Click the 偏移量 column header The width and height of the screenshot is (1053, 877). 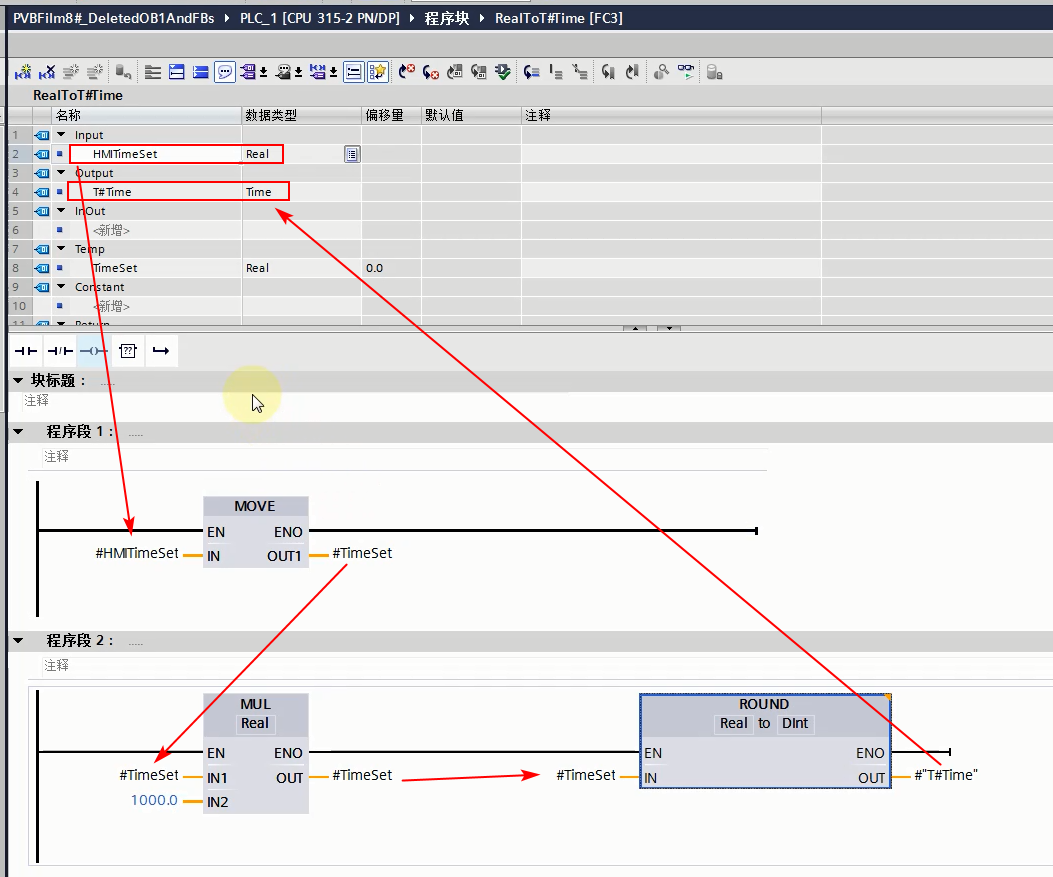coord(392,115)
